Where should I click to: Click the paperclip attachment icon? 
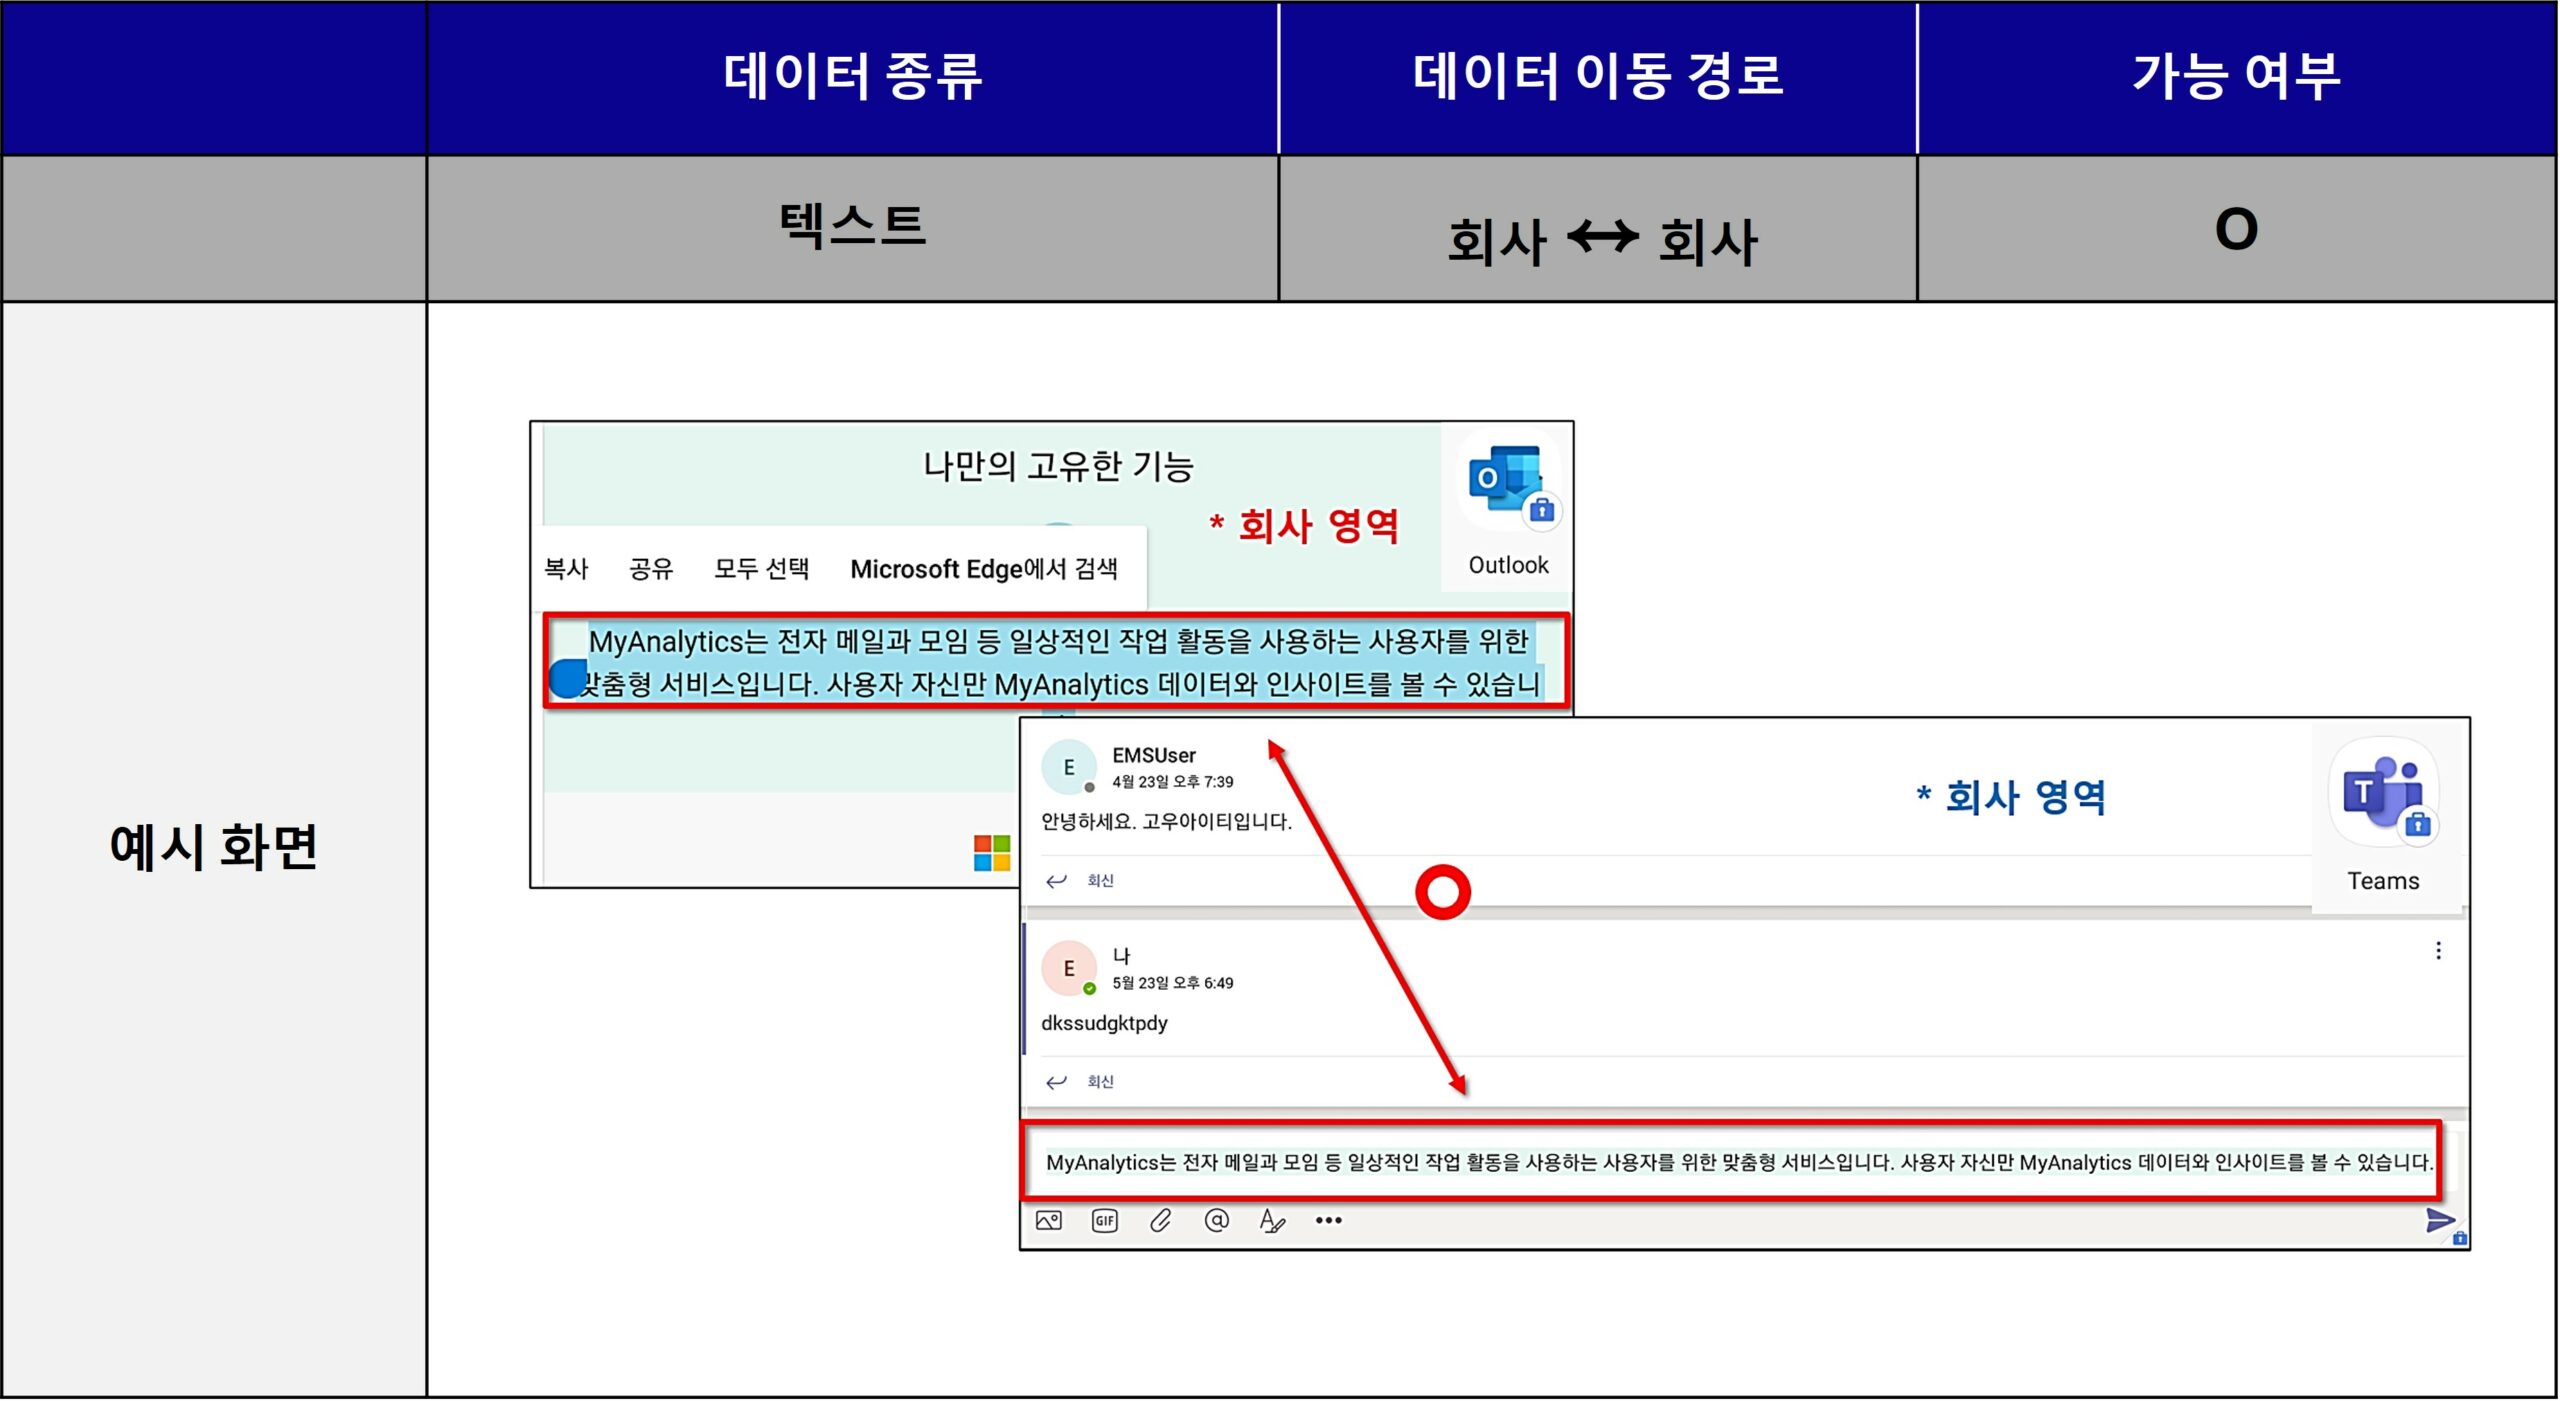coord(1160,1221)
